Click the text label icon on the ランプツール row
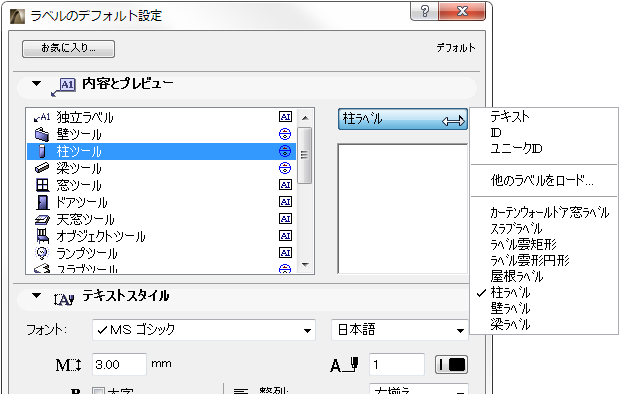626x394 pixels. (x=285, y=253)
